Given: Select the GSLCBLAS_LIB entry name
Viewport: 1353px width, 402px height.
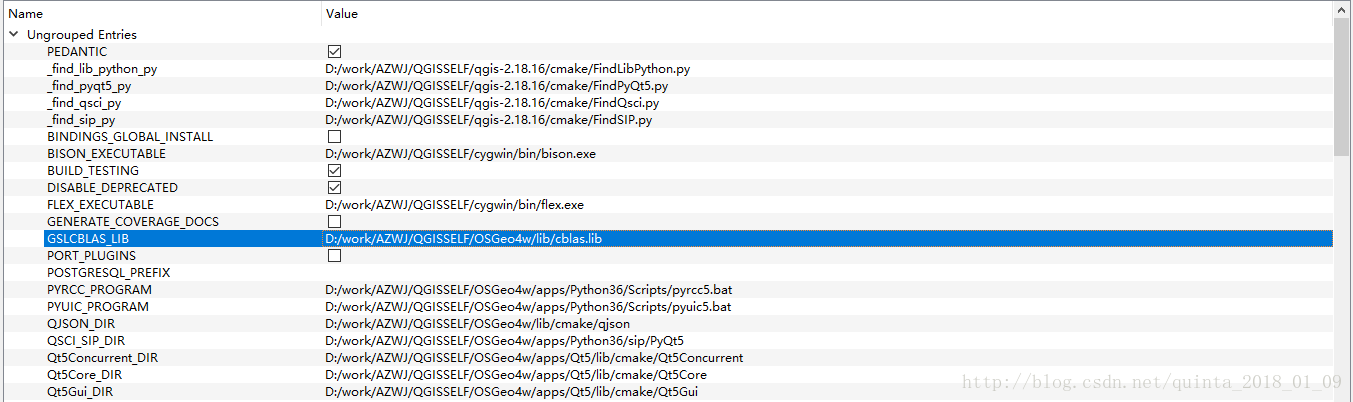Looking at the screenshot, I should click(x=88, y=239).
